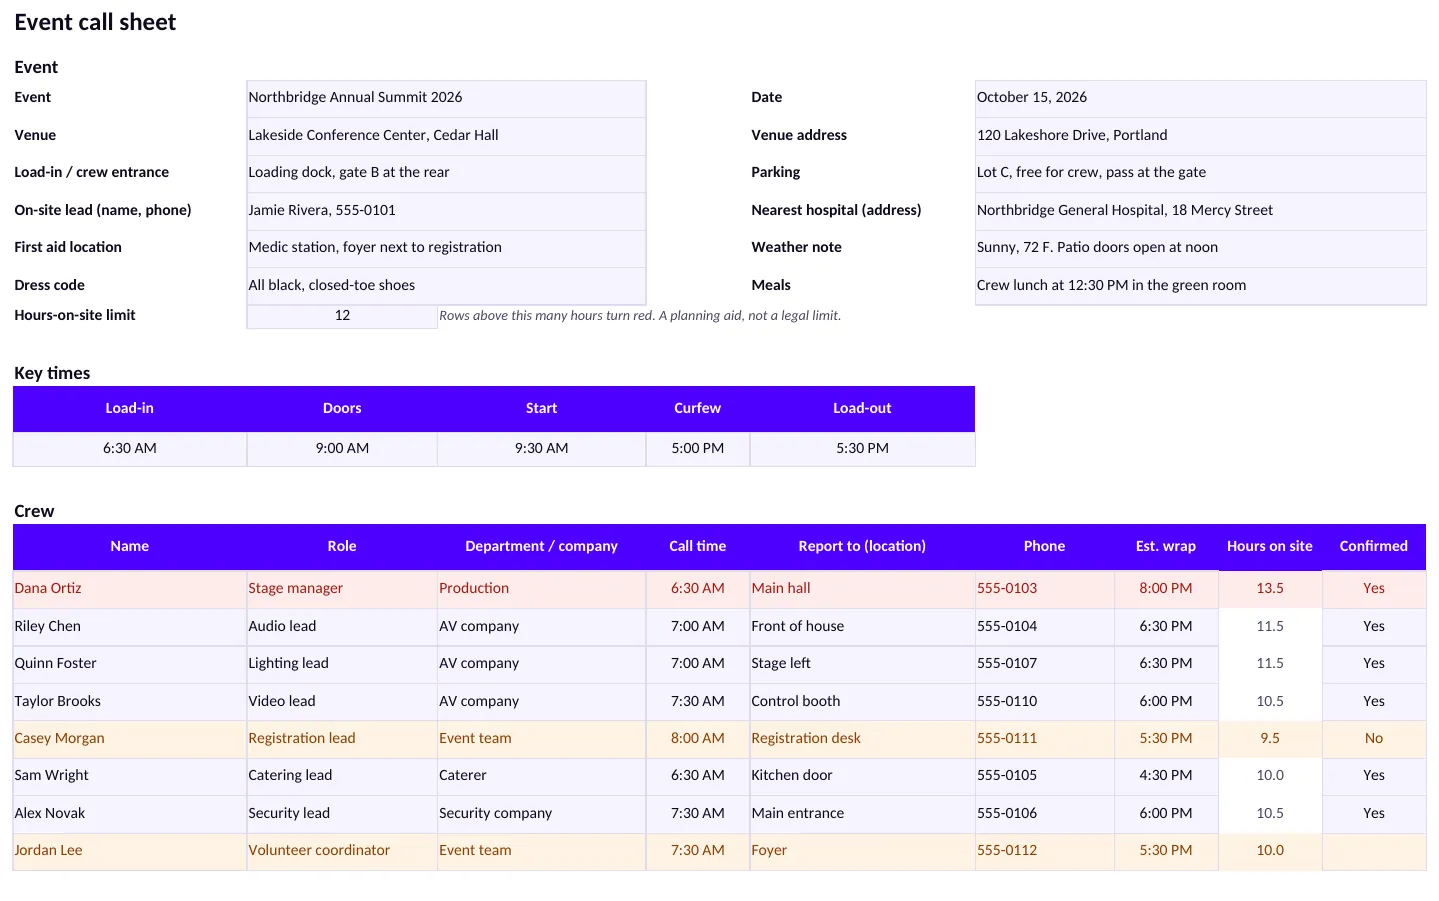The width and height of the screenshot is (1439, 901).
Task: Select the Role column header
Action: coord(342,547)
